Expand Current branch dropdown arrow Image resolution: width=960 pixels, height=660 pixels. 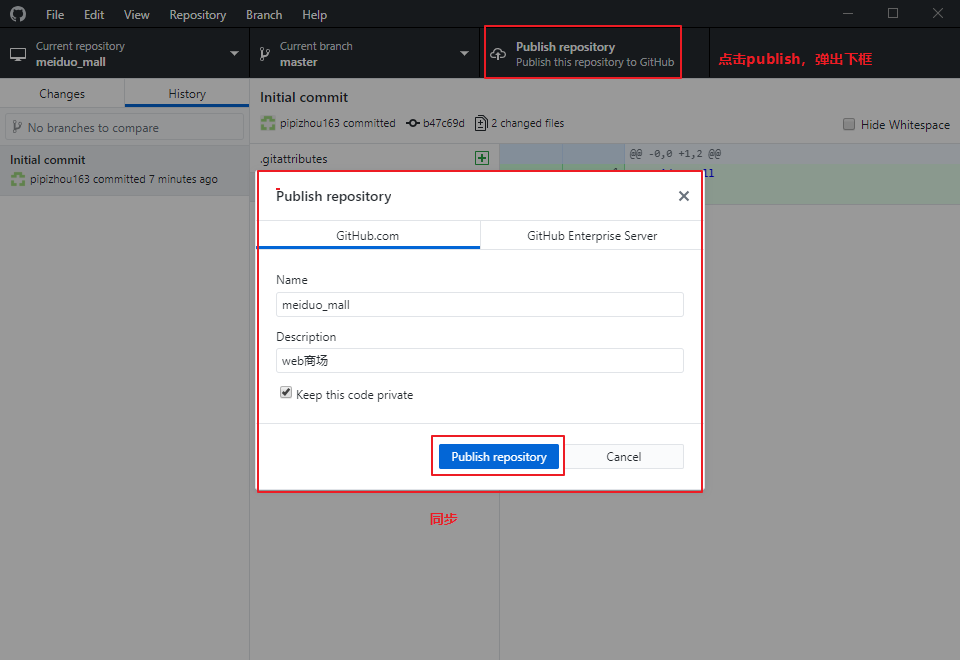(464, 54)
